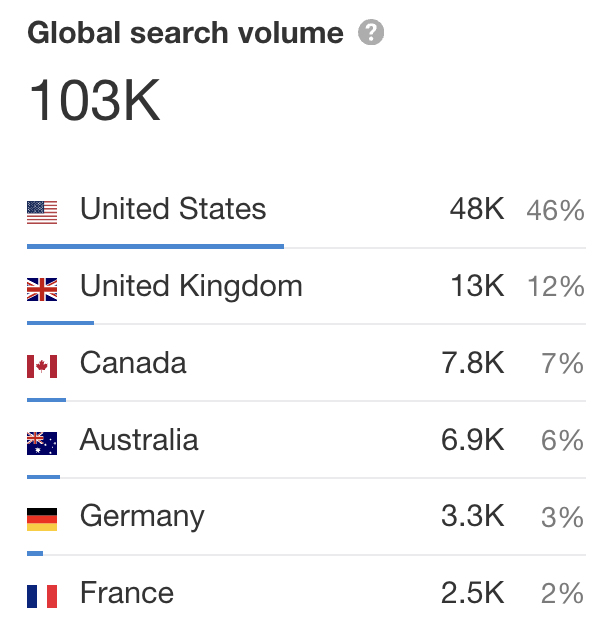Viewport: 612px width, 626px height.
Task: Click the United Kingdom blue volume bar
Action: (x=60, y=323)
